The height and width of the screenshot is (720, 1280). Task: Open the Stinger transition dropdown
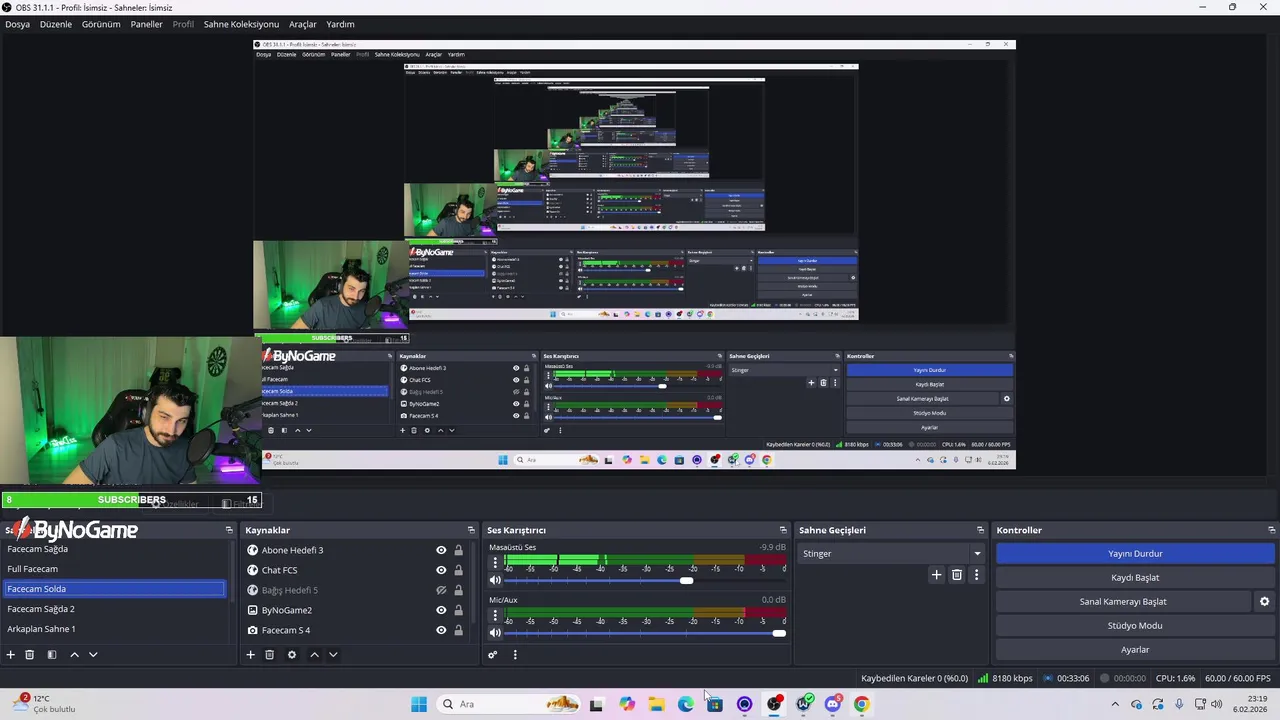(x=891, y=553)
